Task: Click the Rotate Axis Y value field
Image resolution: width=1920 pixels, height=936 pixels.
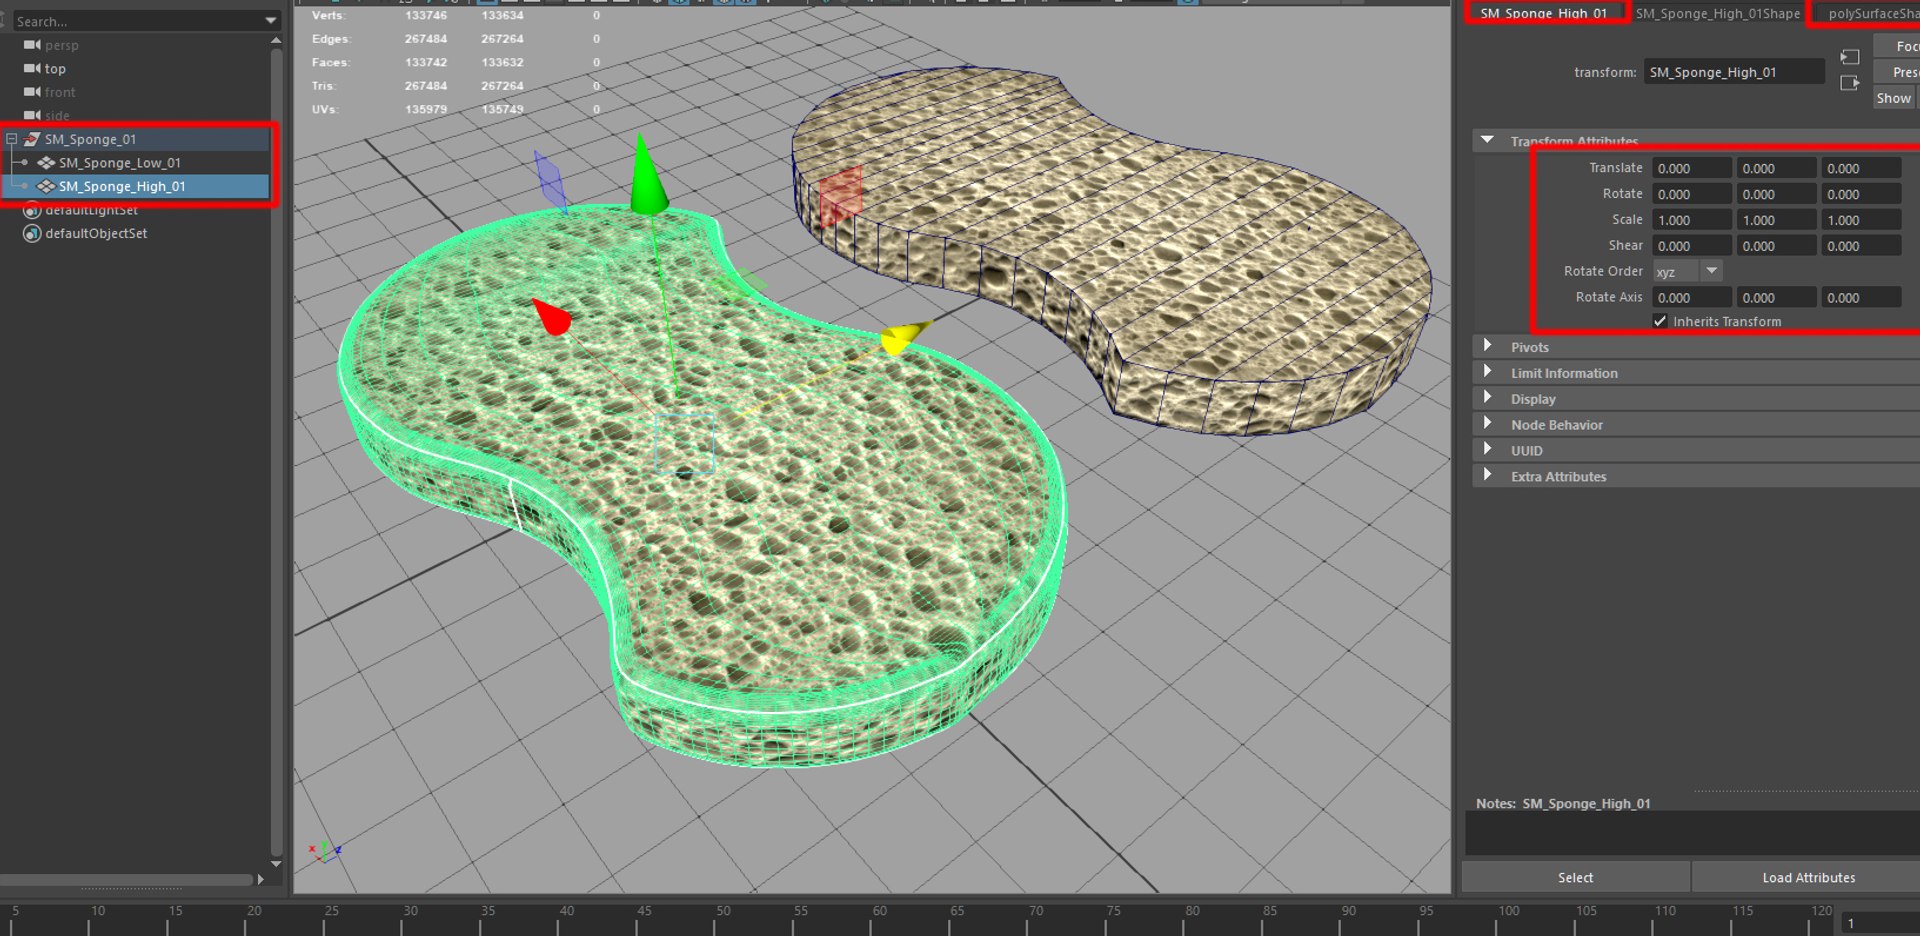Action: 1776,297
